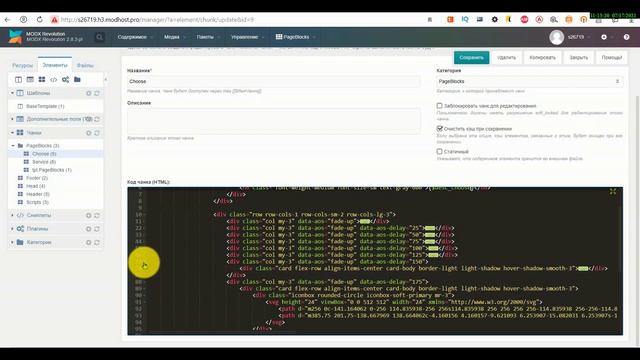Refresh the Плагины section

97,229
